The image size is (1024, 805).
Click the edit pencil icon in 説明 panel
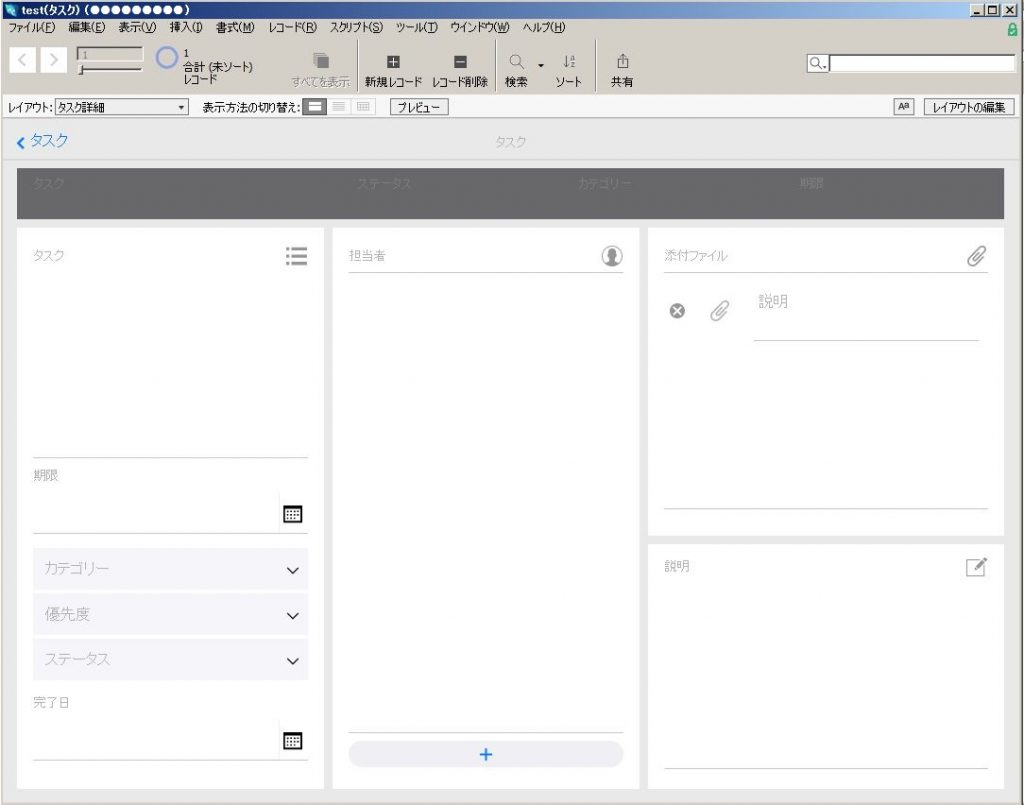977,566
